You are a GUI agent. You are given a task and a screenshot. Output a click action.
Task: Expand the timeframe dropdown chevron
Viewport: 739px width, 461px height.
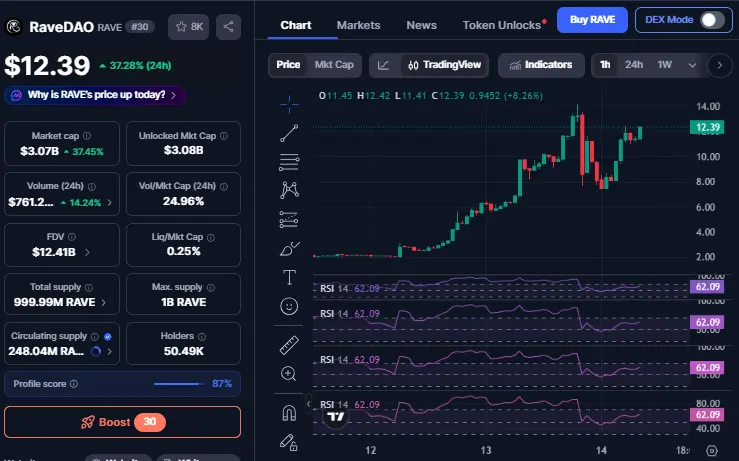pyautogui.click(x=692, y=65)
